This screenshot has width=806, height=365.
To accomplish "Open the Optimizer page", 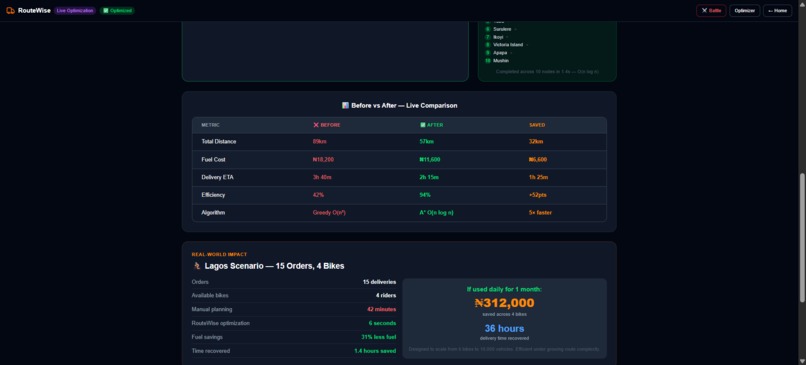I will [x=744, y=10].
